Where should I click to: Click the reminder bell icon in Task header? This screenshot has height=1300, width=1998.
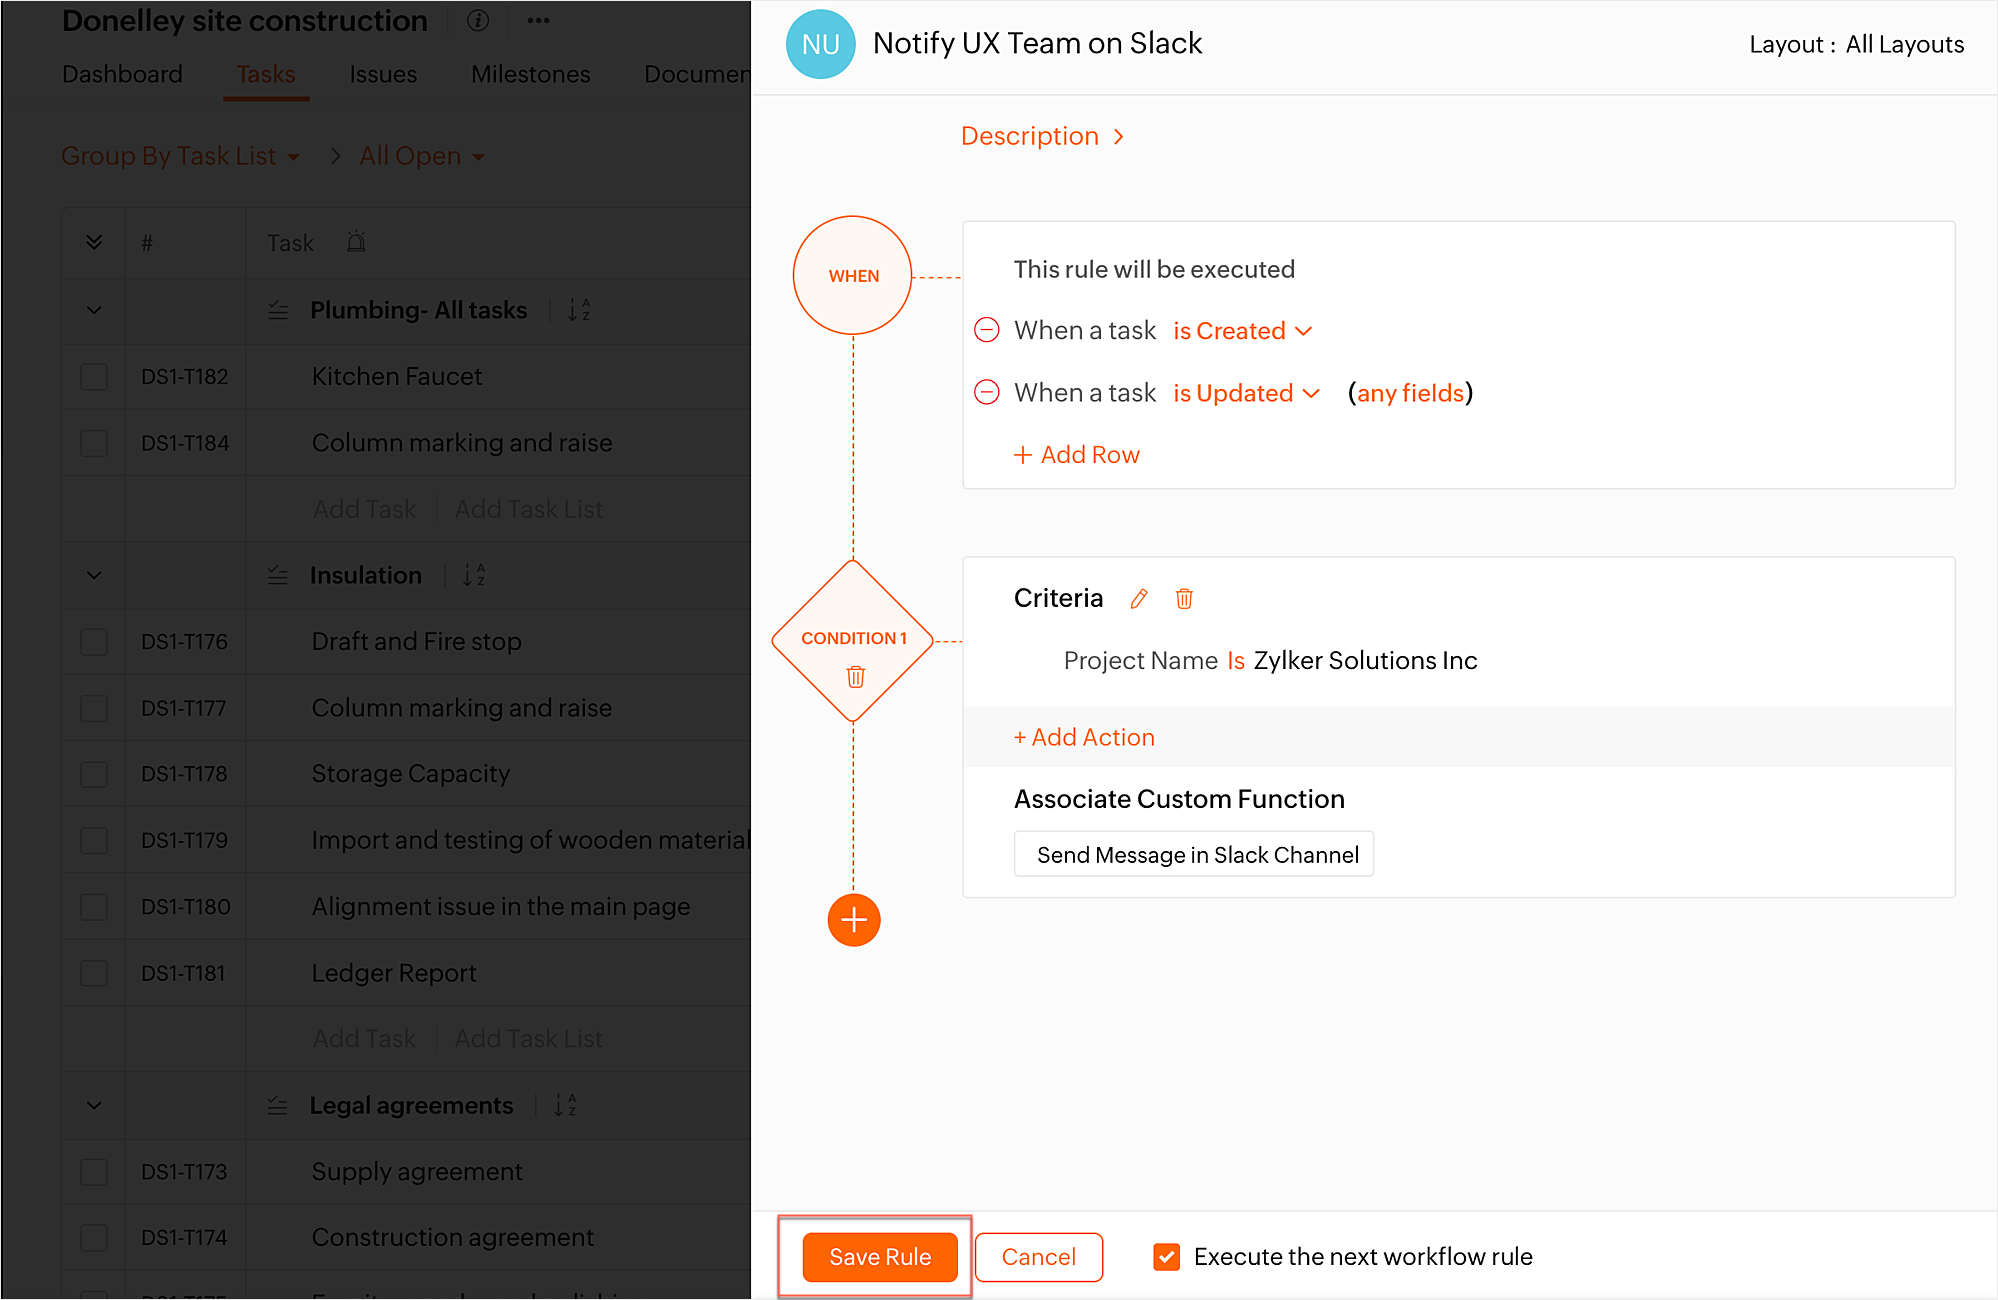pos(357,242)
